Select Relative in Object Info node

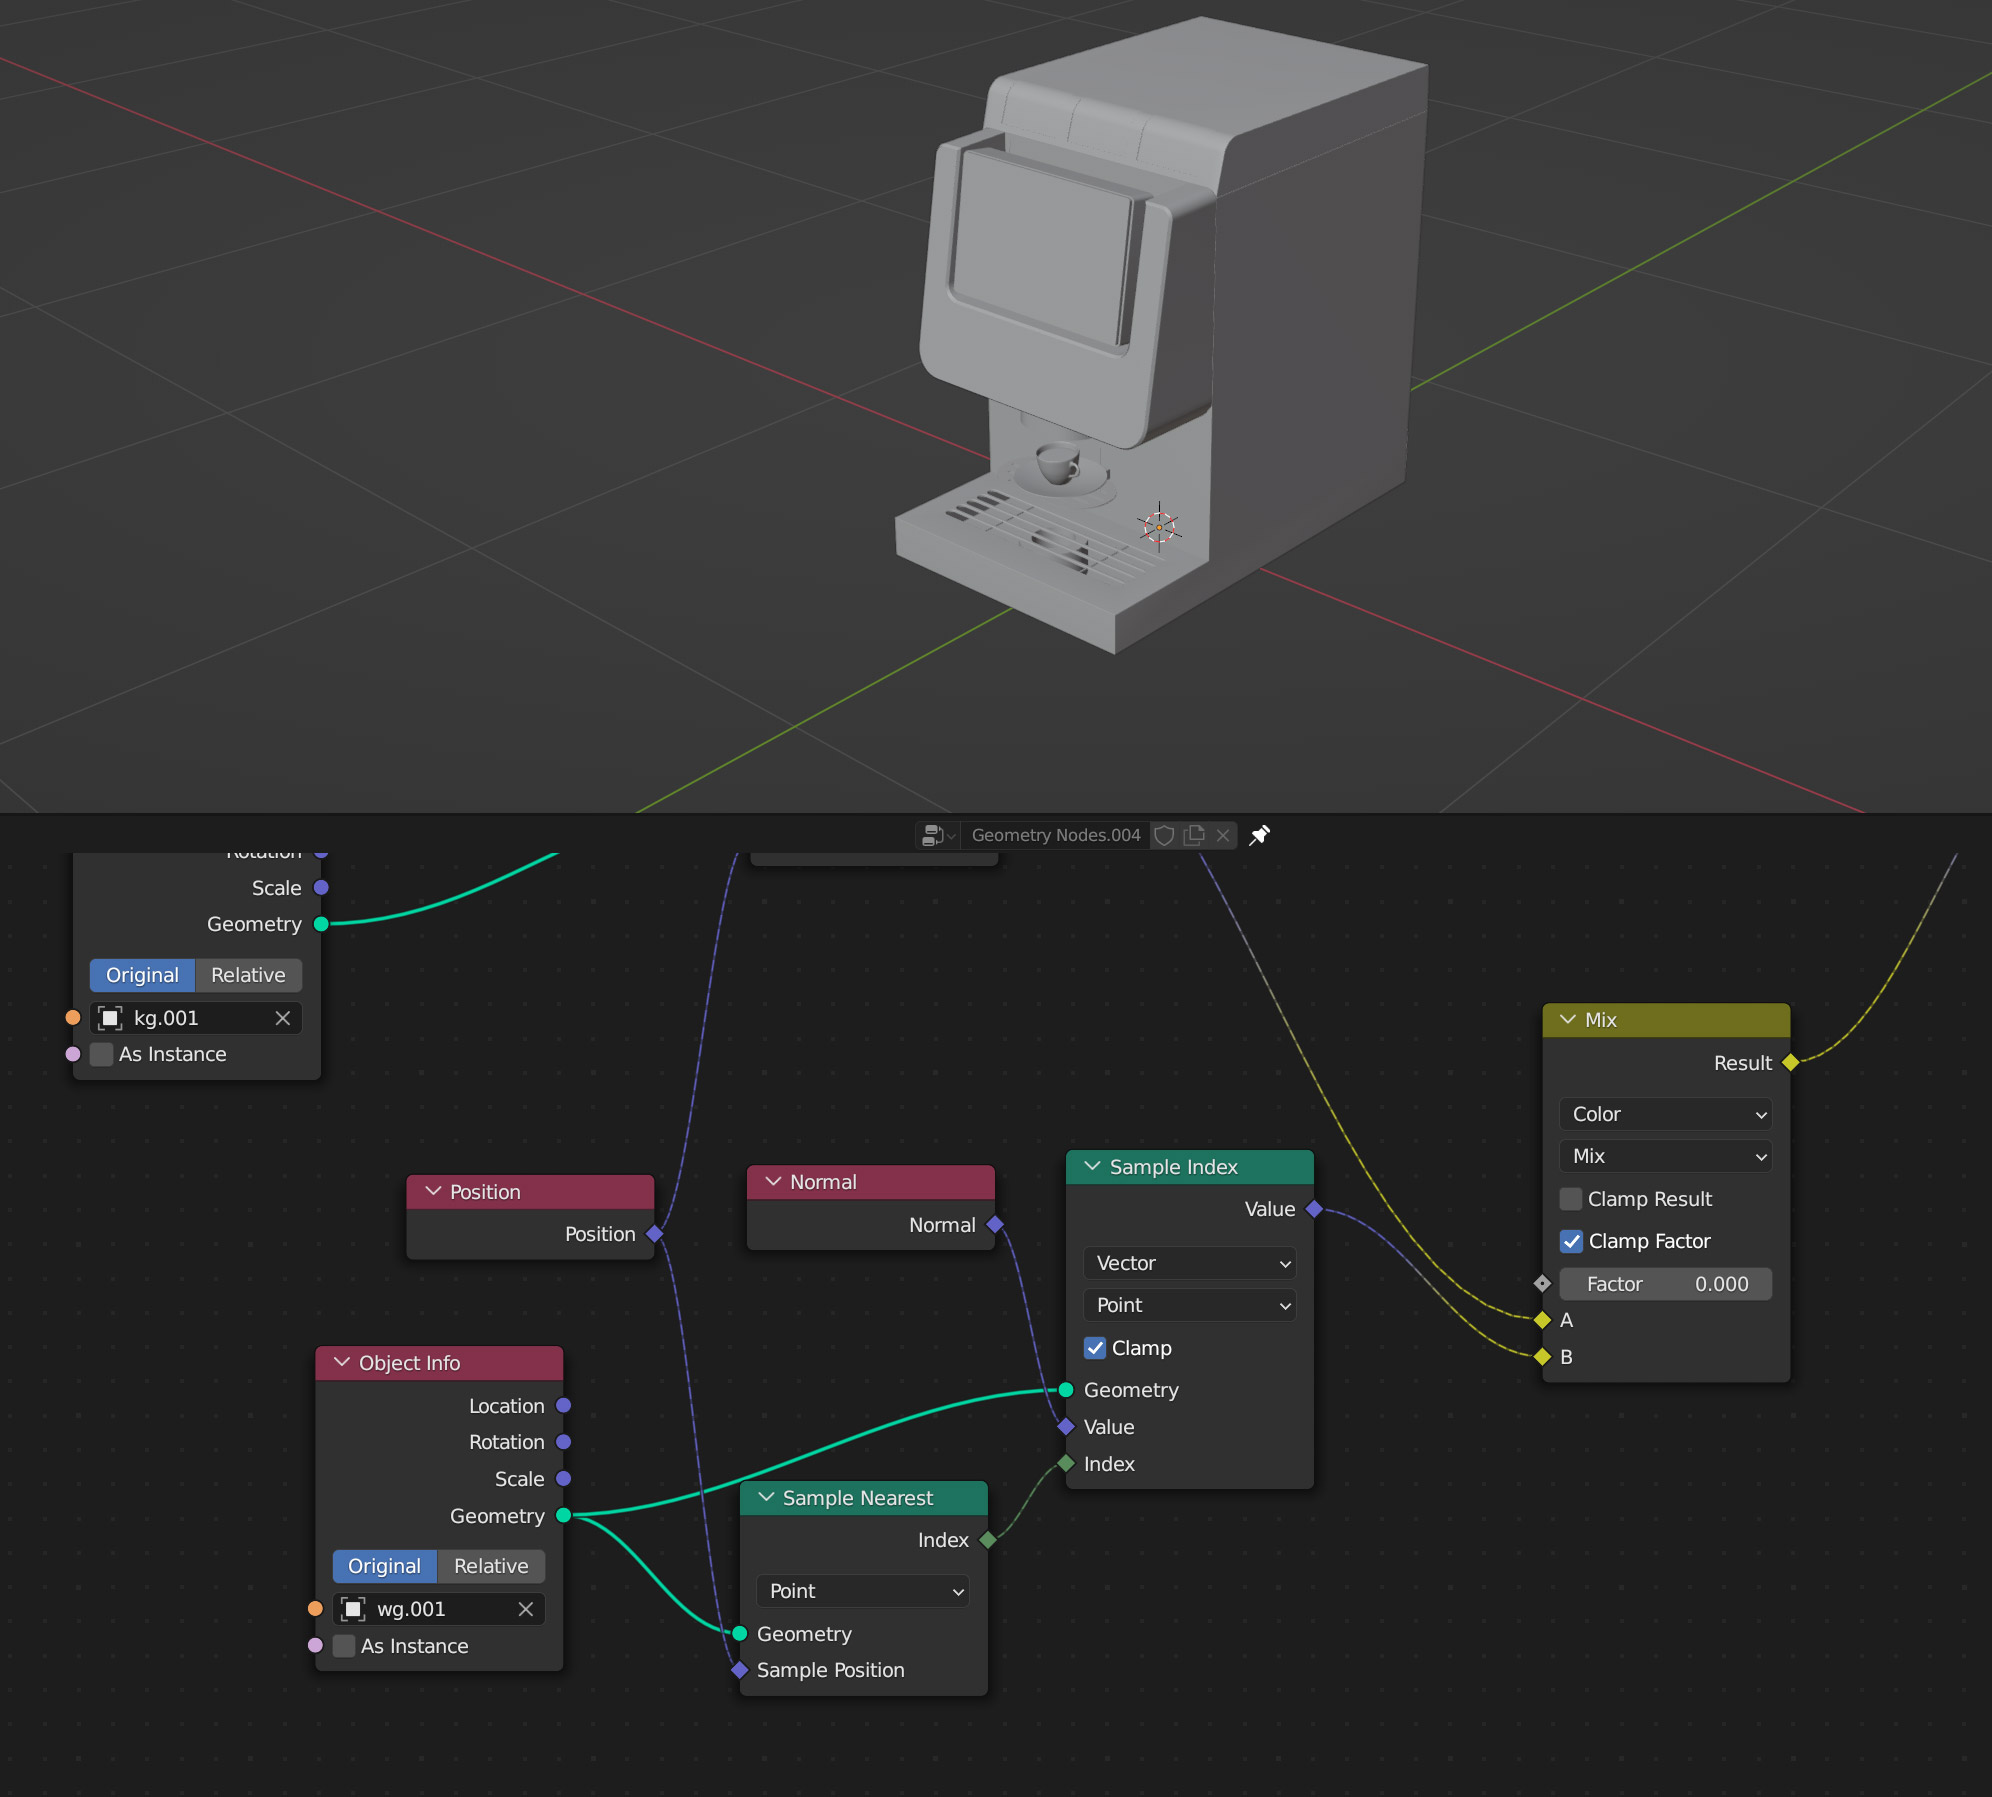pyautogui.click(x=490, y=1566)
